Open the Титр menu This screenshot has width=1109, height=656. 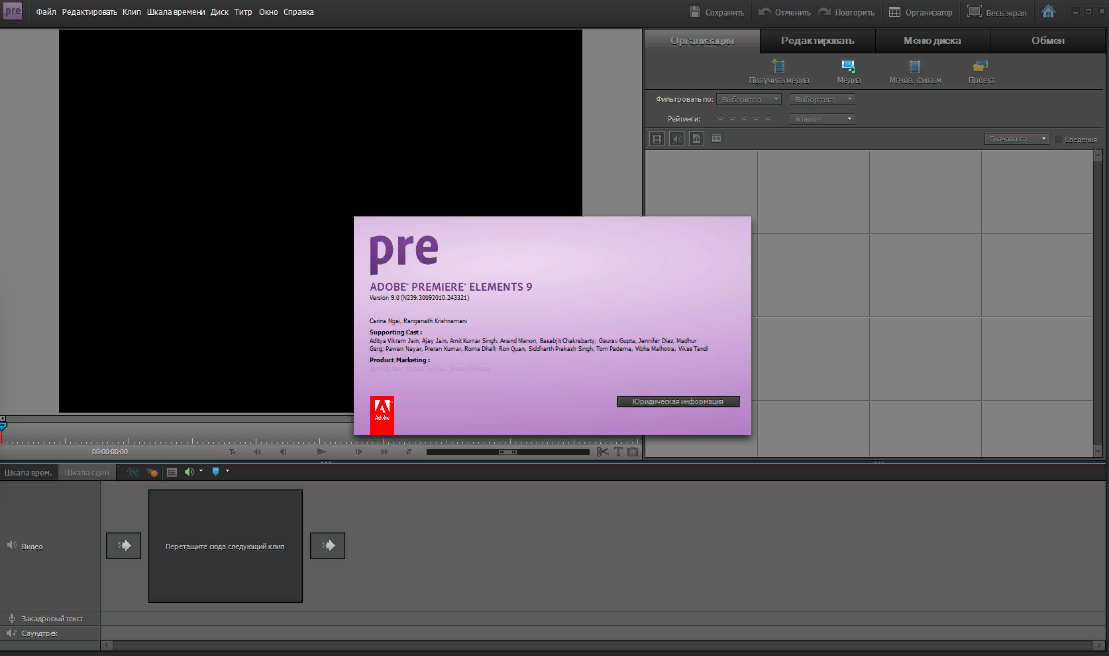point(243,12)
